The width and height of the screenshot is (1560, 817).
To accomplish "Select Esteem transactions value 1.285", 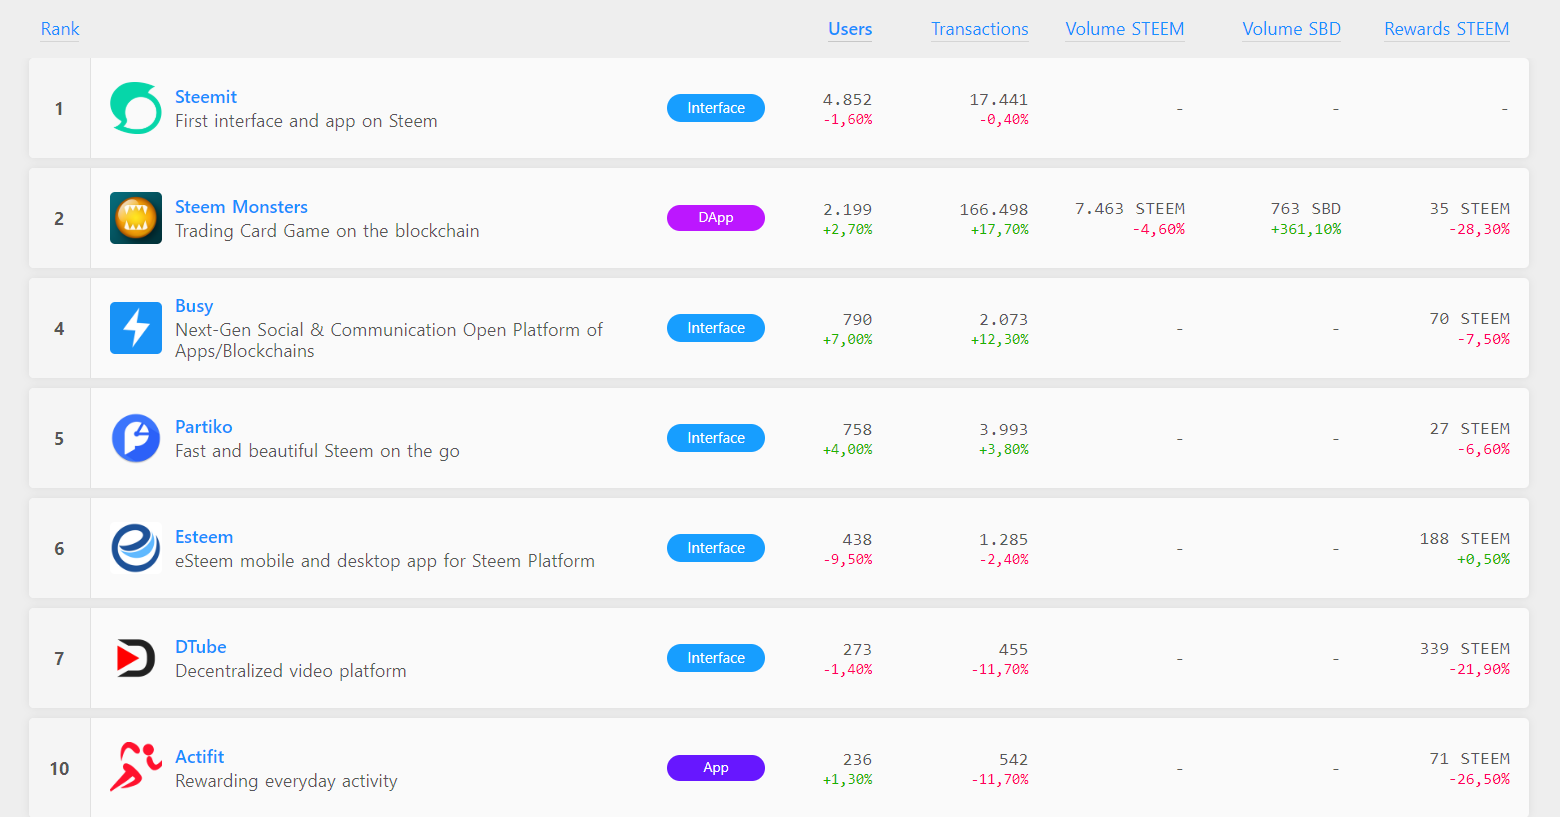I will pos(1004,540).
